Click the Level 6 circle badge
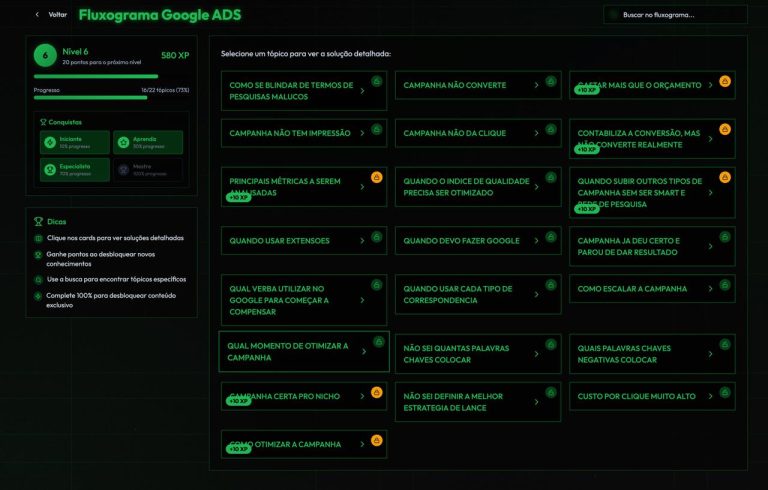Screen dimensions: 768x490 (44, 56)
